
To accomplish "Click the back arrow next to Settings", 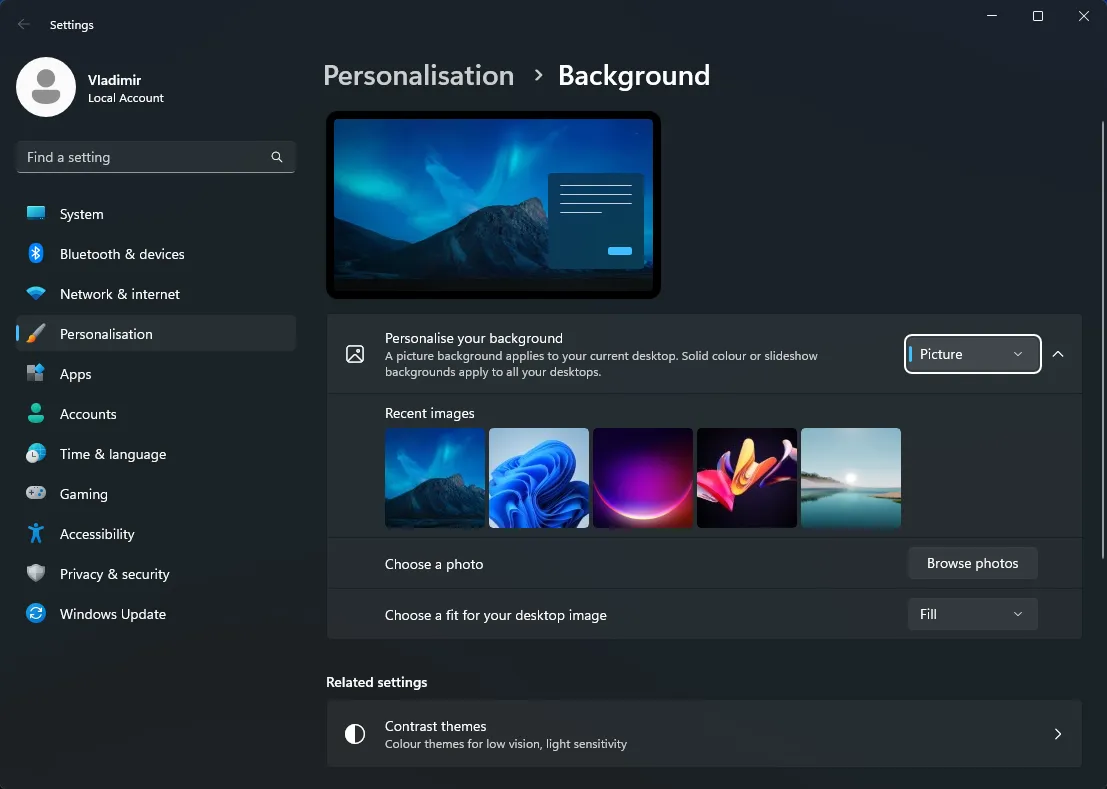I will coord(24,25).
